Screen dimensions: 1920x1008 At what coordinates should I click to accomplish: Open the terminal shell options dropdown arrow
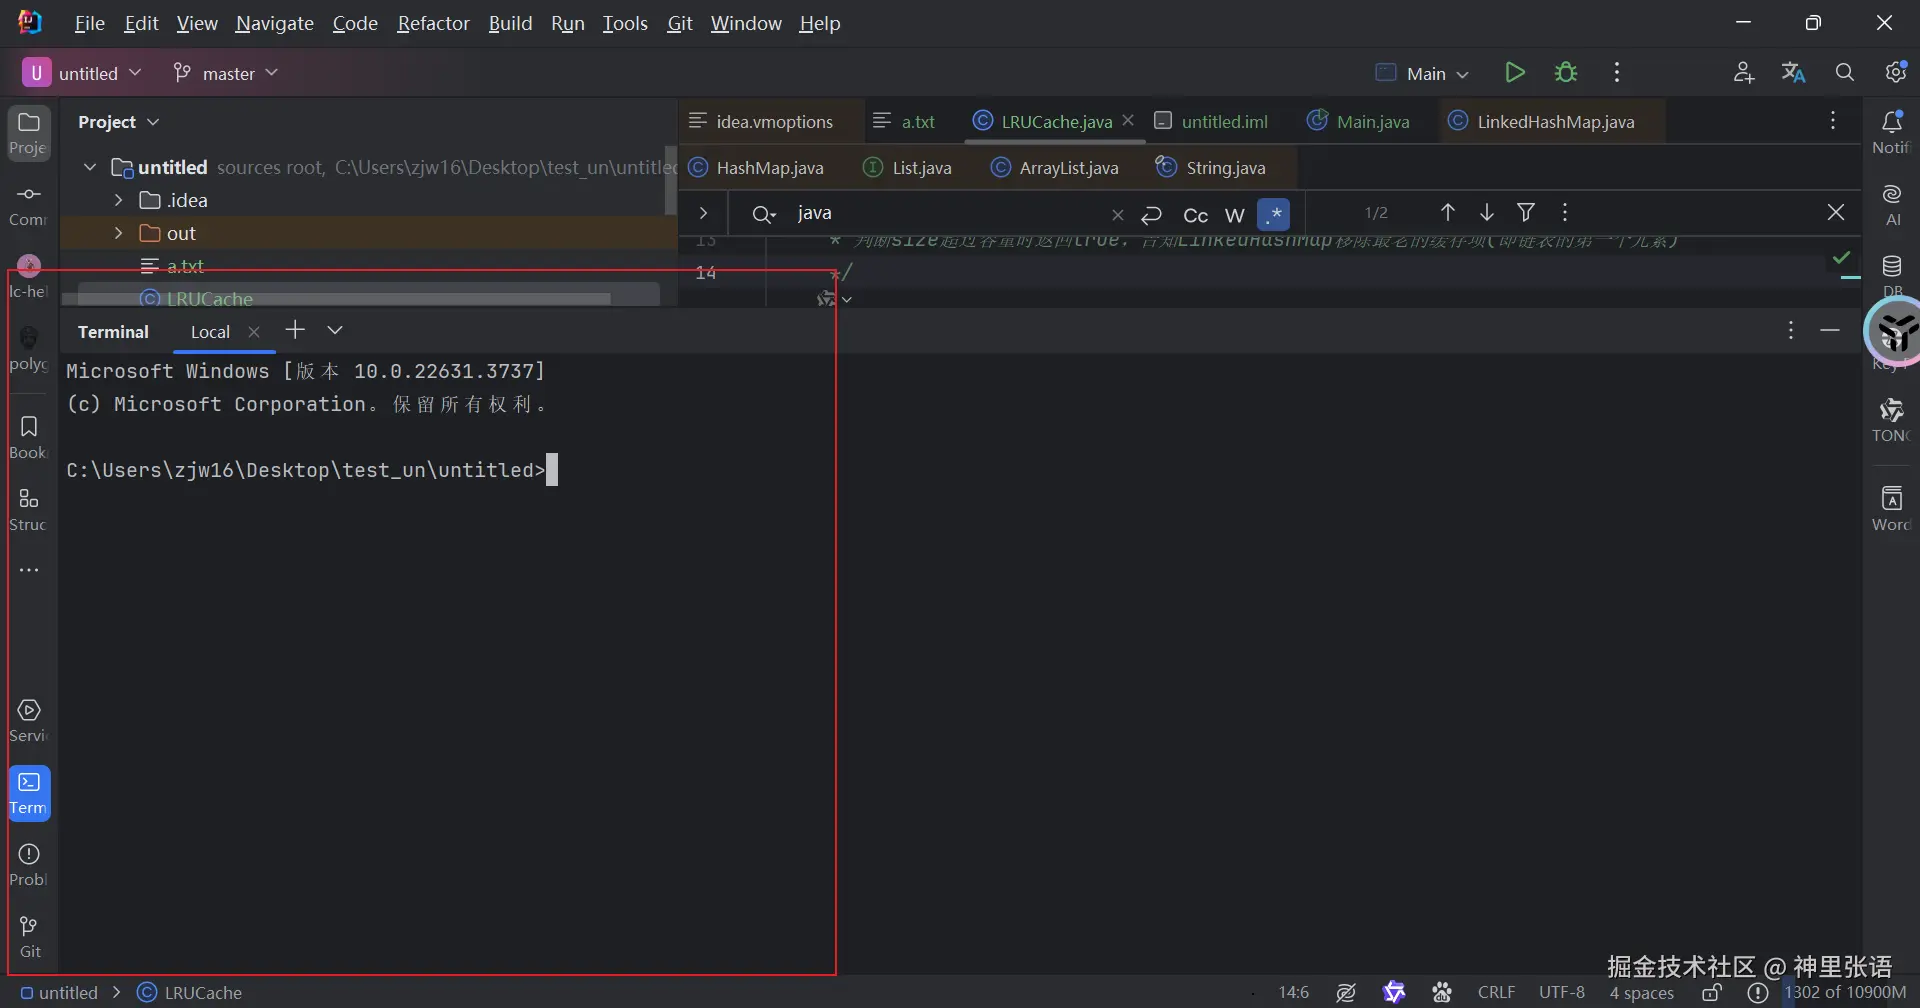click(335, 330)
